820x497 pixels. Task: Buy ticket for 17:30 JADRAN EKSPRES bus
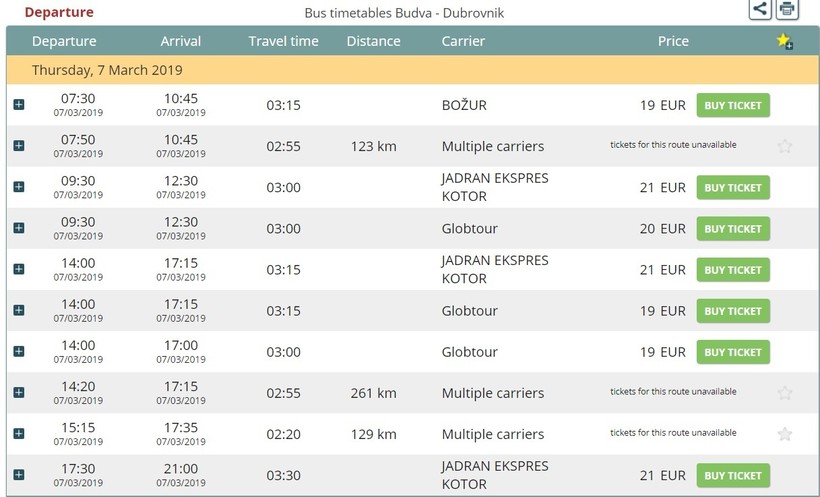coord(733,475)
